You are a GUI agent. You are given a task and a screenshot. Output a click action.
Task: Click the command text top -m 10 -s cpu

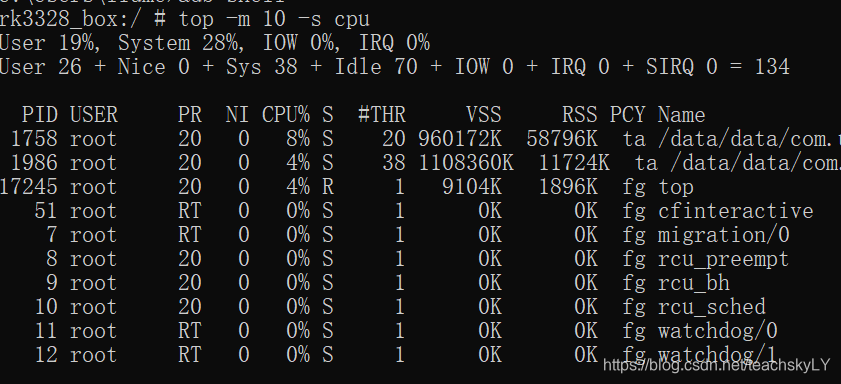click(275, 20)
